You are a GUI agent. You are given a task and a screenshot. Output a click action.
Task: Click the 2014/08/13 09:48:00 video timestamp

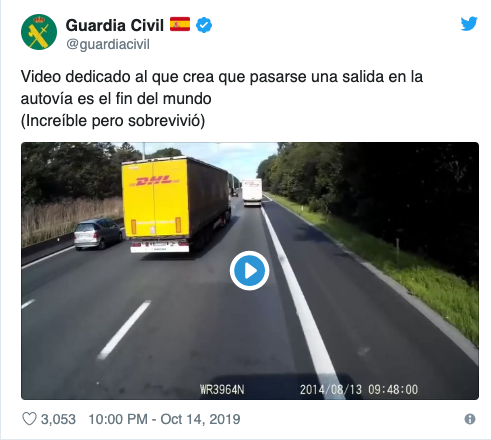point(359,389)
